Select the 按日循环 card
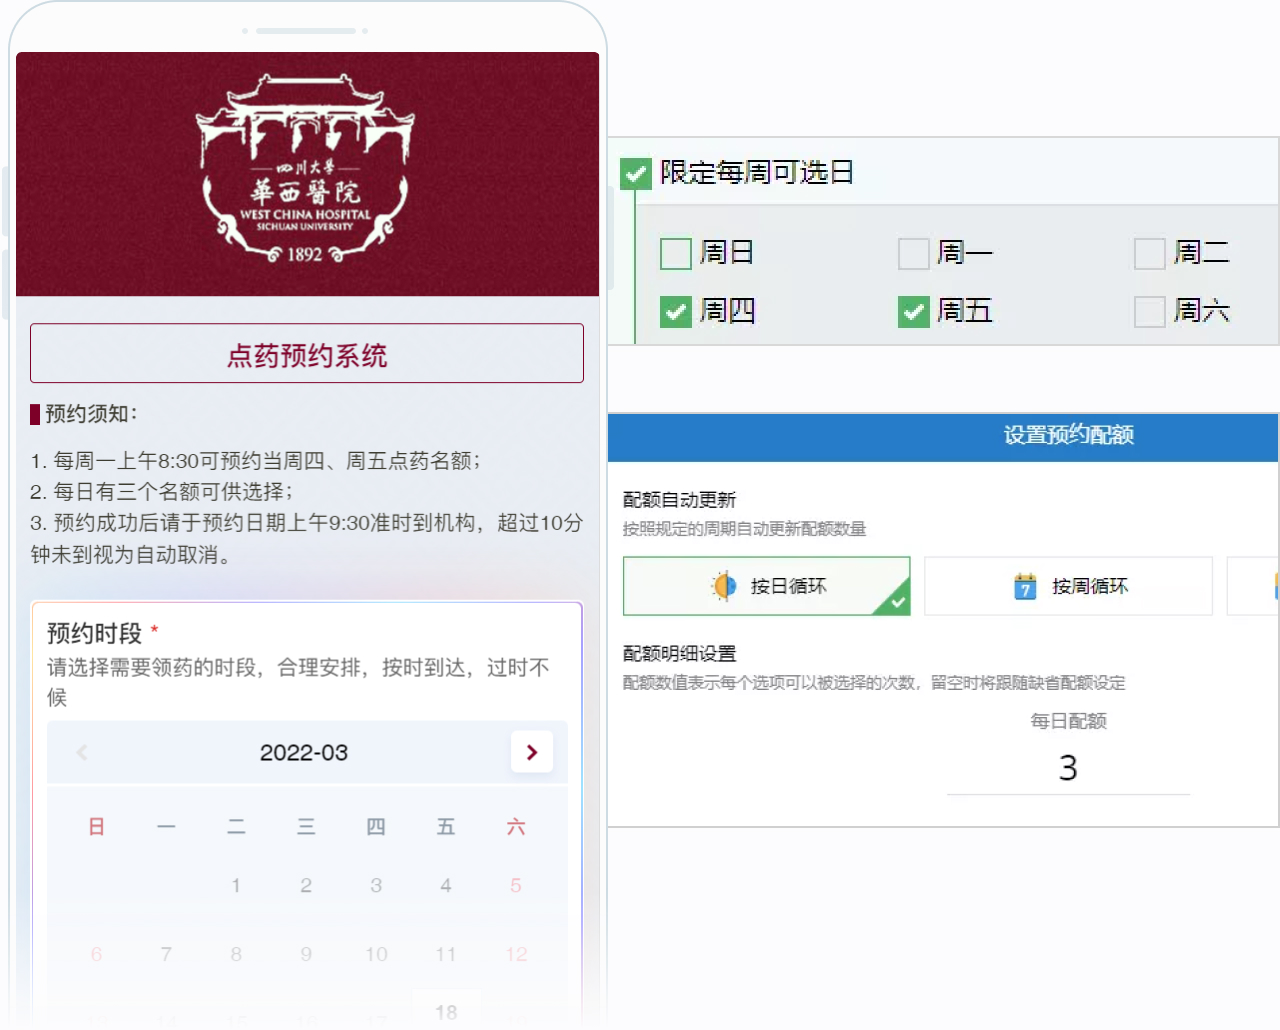Image resolution: width=1280 pixels, height=1030 pixels. coord(766,586)
